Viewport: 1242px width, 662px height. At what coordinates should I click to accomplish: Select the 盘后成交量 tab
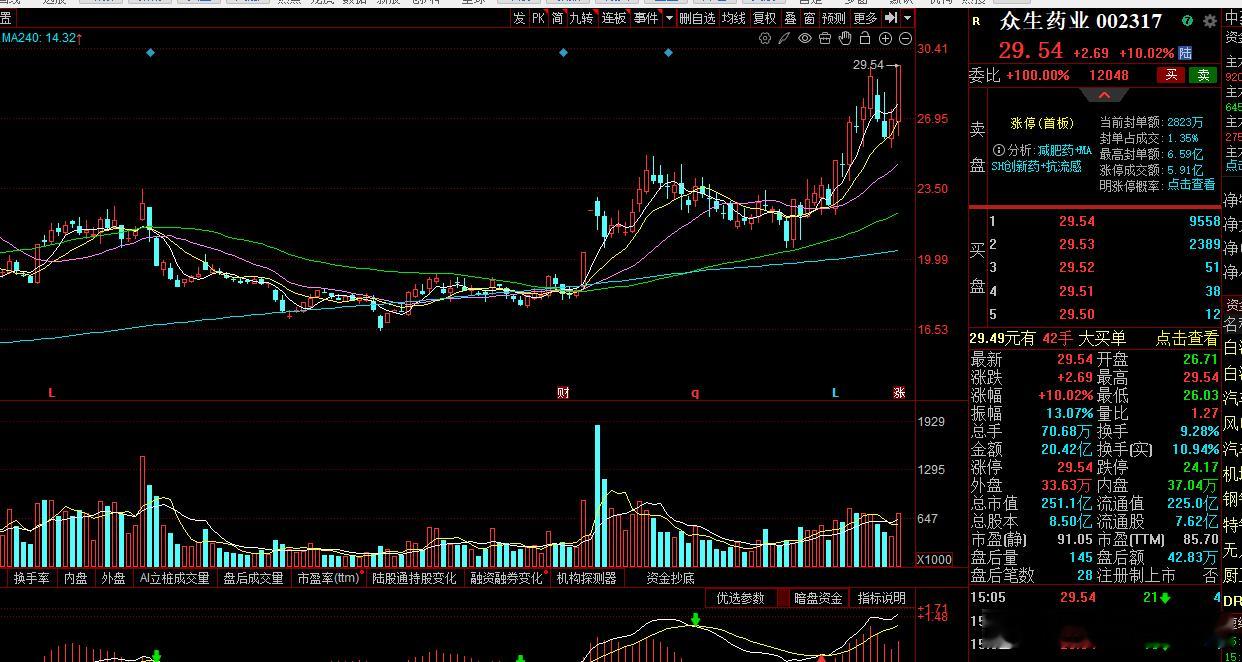(x=253, y=578)
